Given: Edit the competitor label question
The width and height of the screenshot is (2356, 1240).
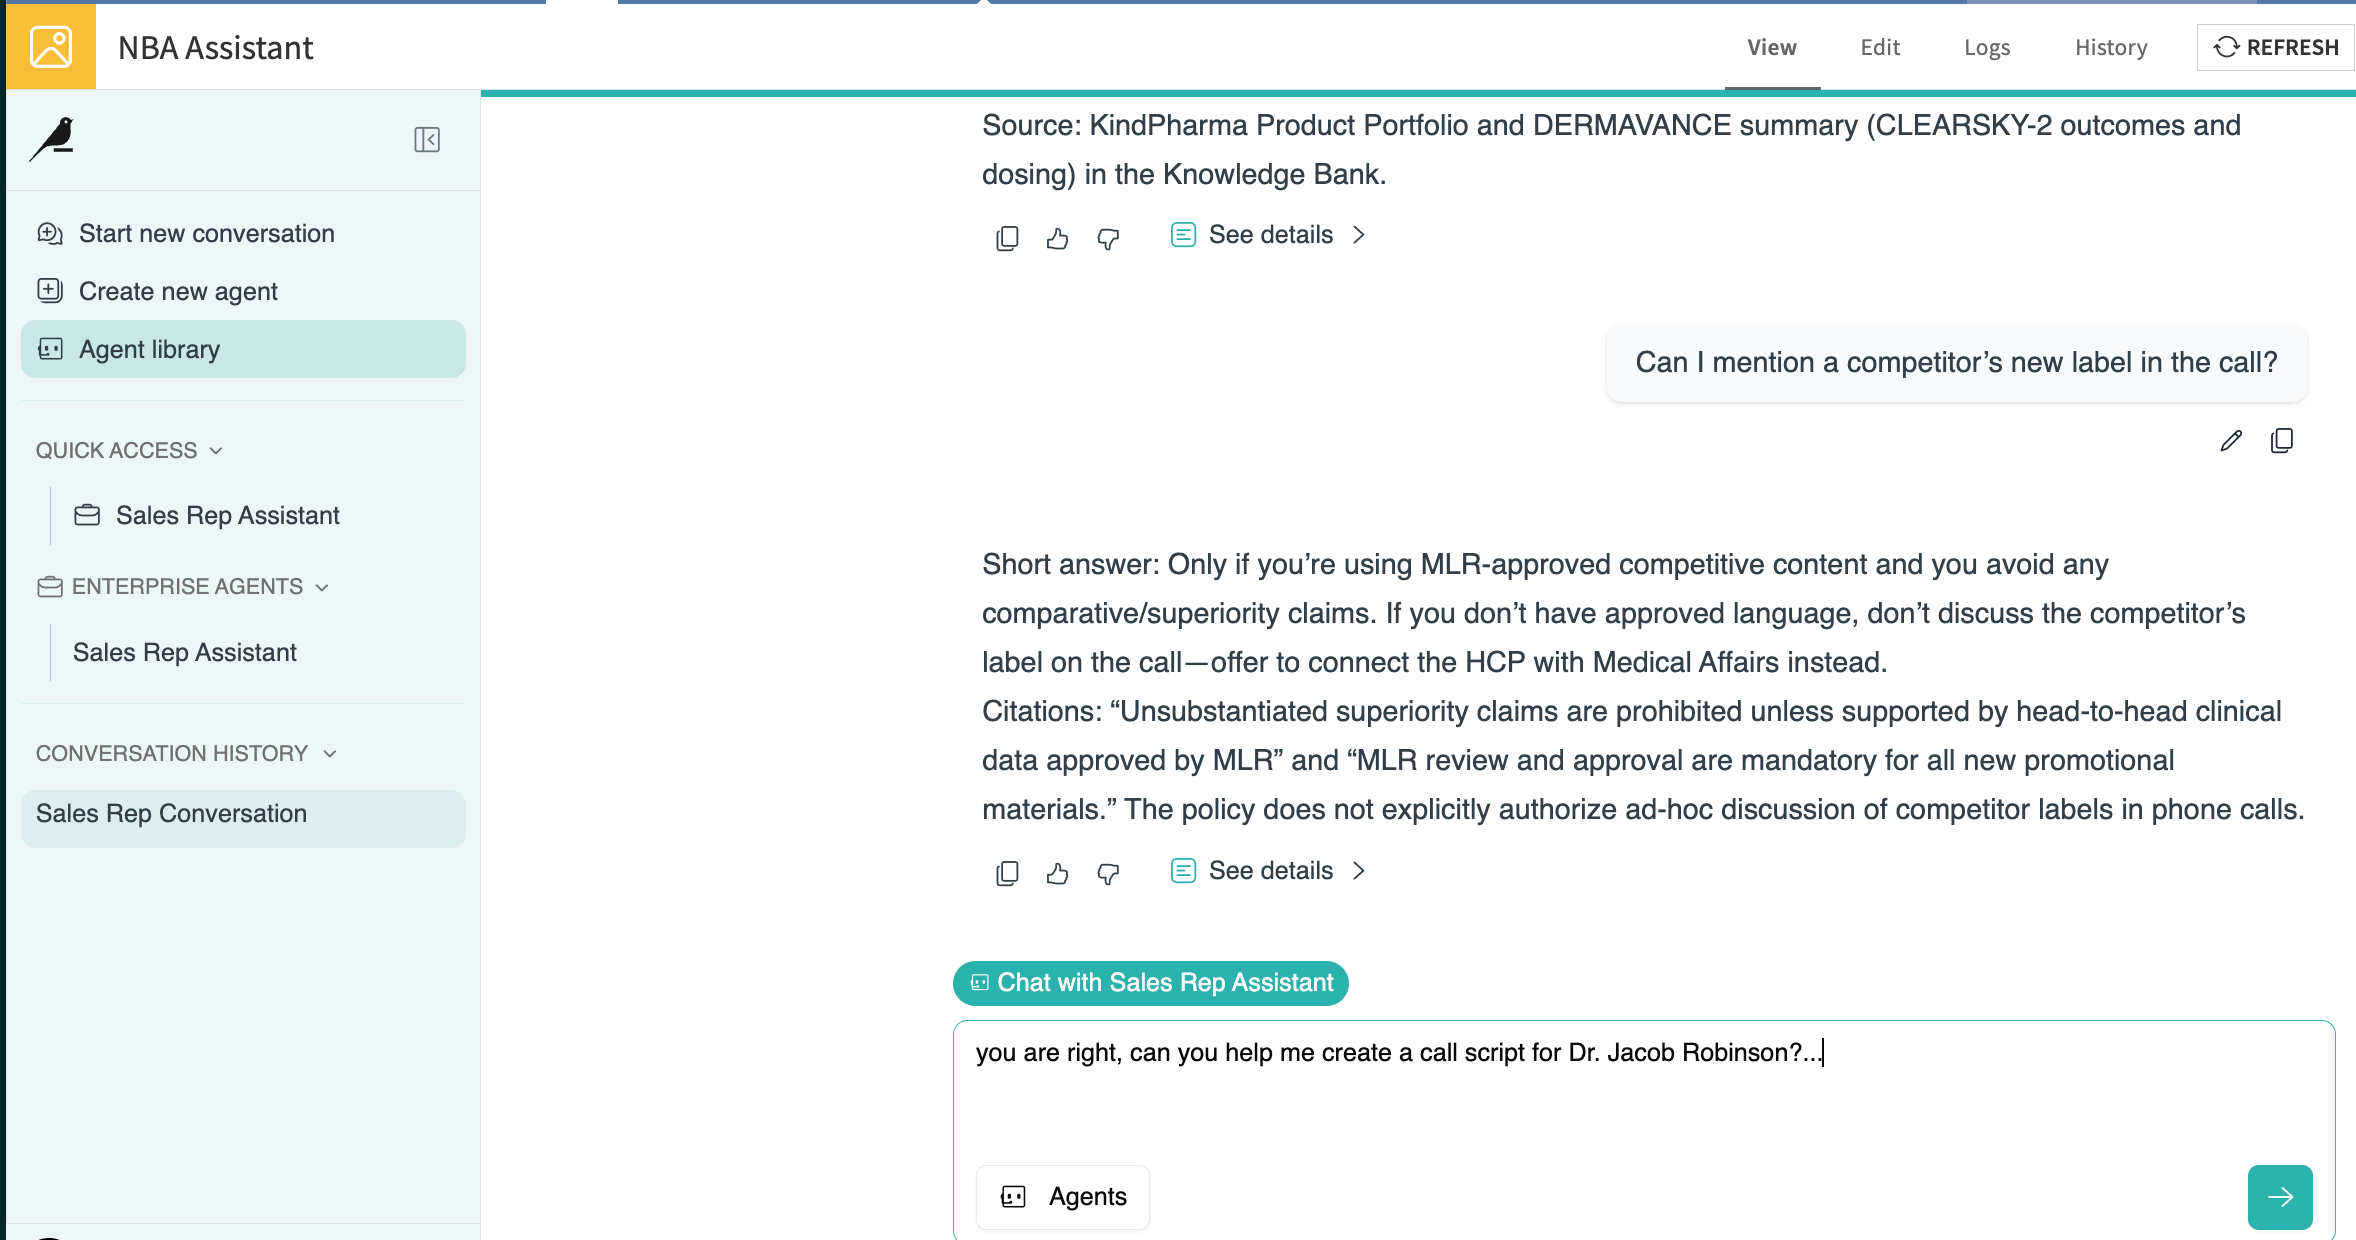Looking at the screenshot, I should (x=2231, y=440).
